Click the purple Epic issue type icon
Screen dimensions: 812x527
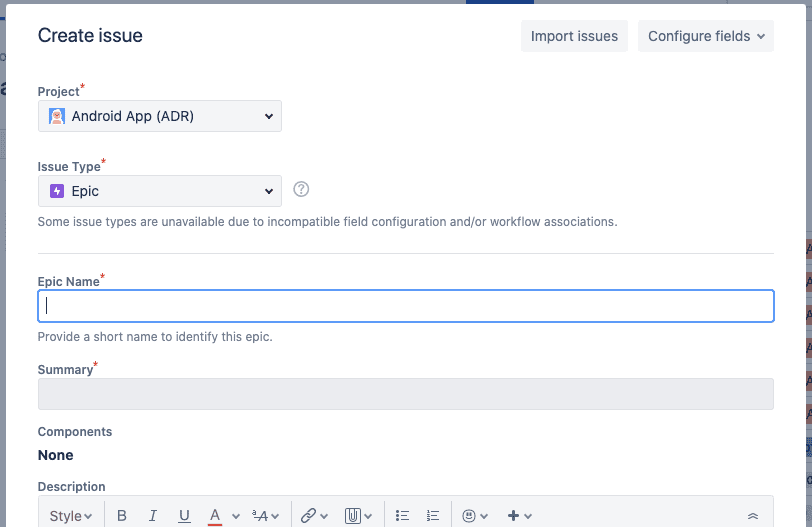(57, 191)
